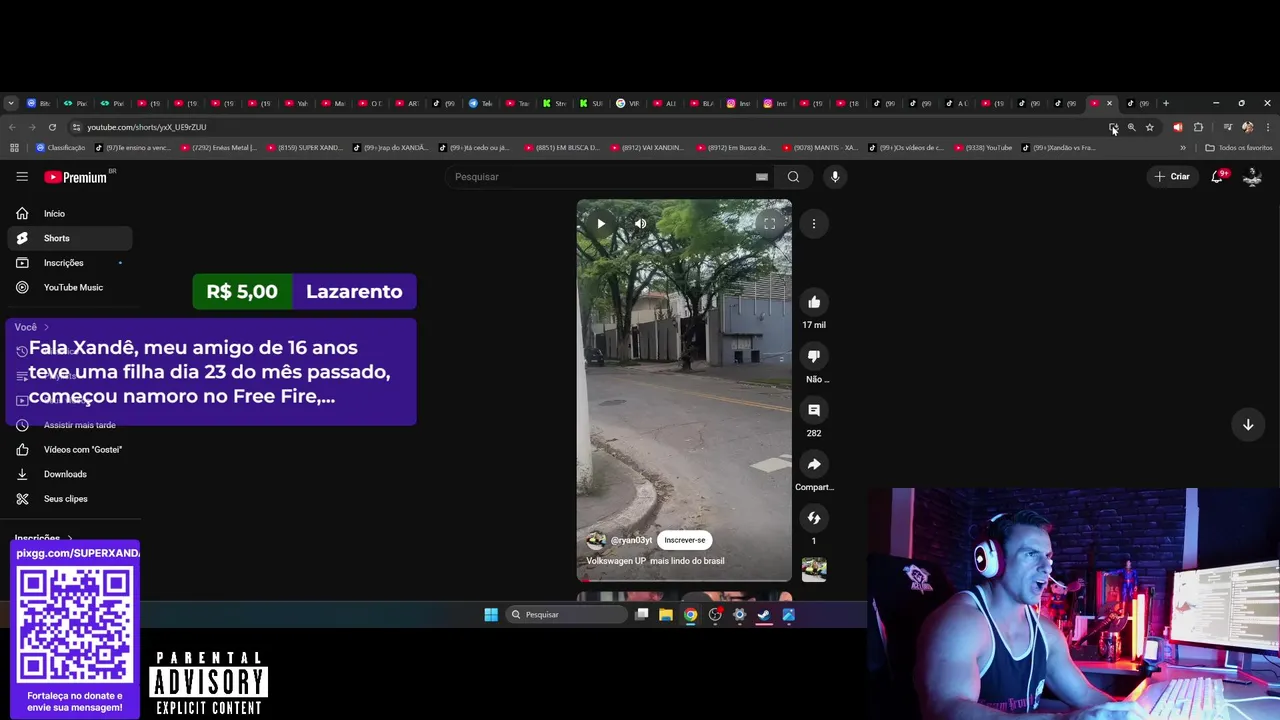Click the Criar button
This screenshot has height=720, width=1280.
point(1172,177)
